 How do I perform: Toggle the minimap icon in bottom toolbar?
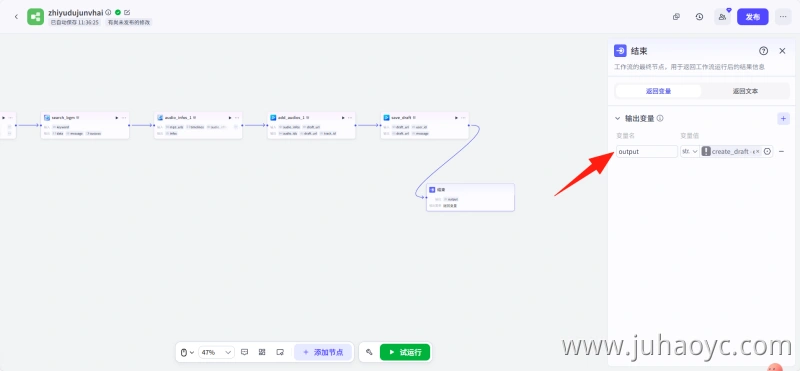click(280, 352)
